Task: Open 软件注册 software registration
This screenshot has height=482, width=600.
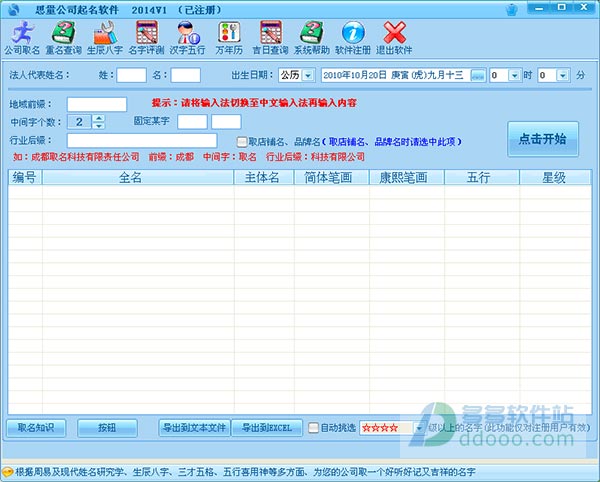Action: (353, 37)
